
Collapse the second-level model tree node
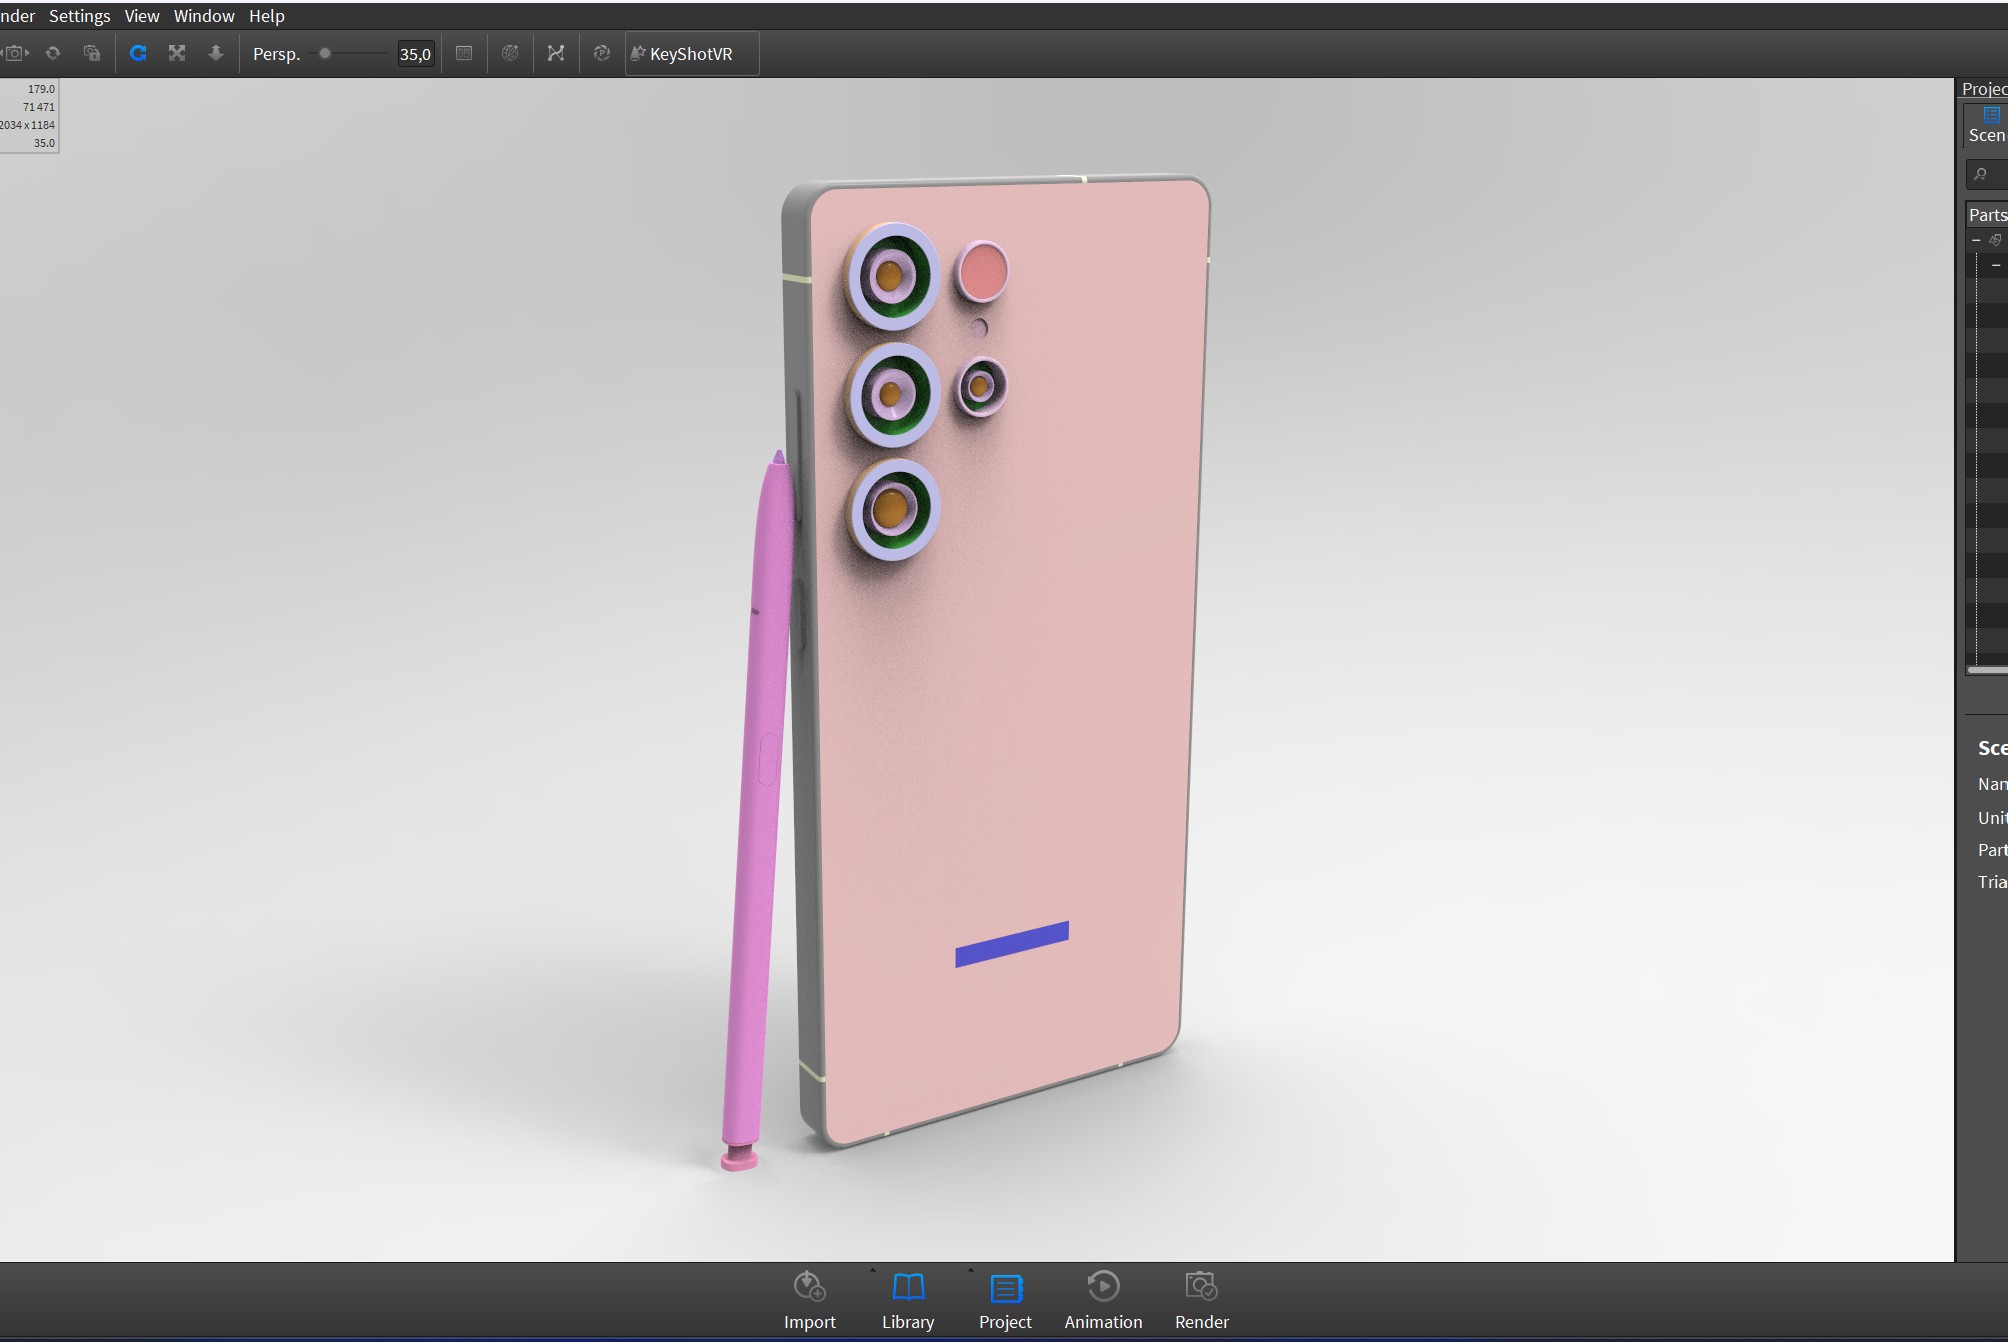[1995, 265]
